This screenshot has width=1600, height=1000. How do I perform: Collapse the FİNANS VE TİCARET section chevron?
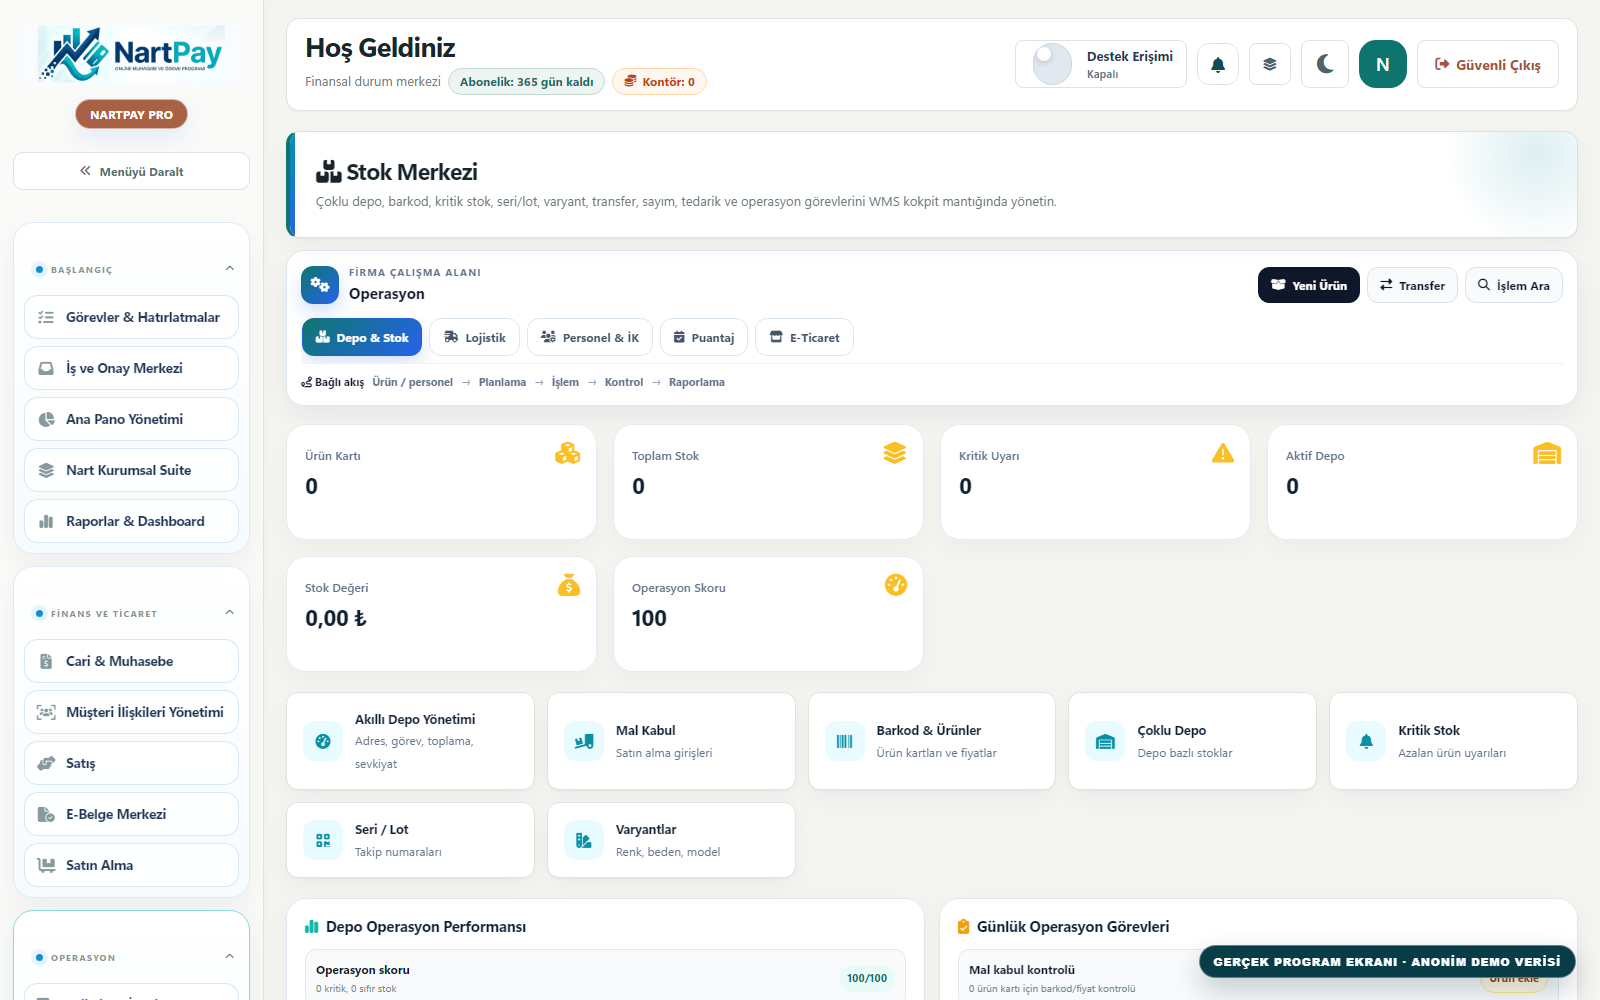pos(230,613)
